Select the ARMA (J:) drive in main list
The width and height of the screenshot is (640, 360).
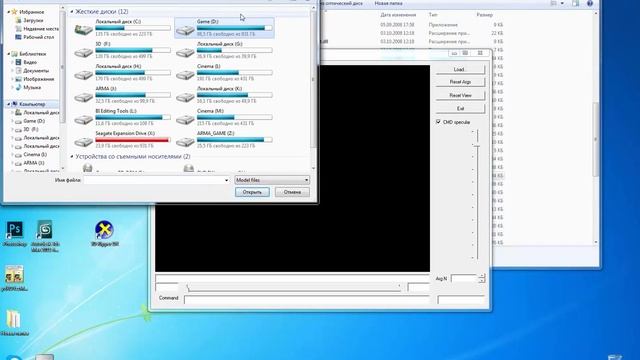pyautogui.click(x=122, y=95)
